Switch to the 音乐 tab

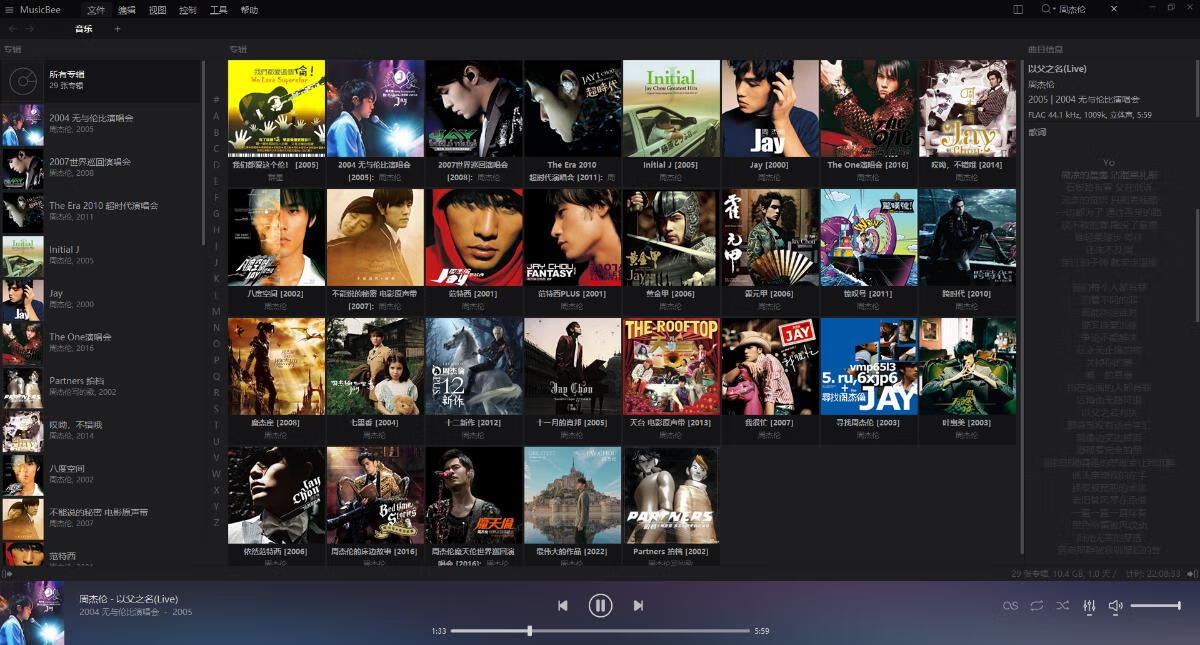(83, 29)
